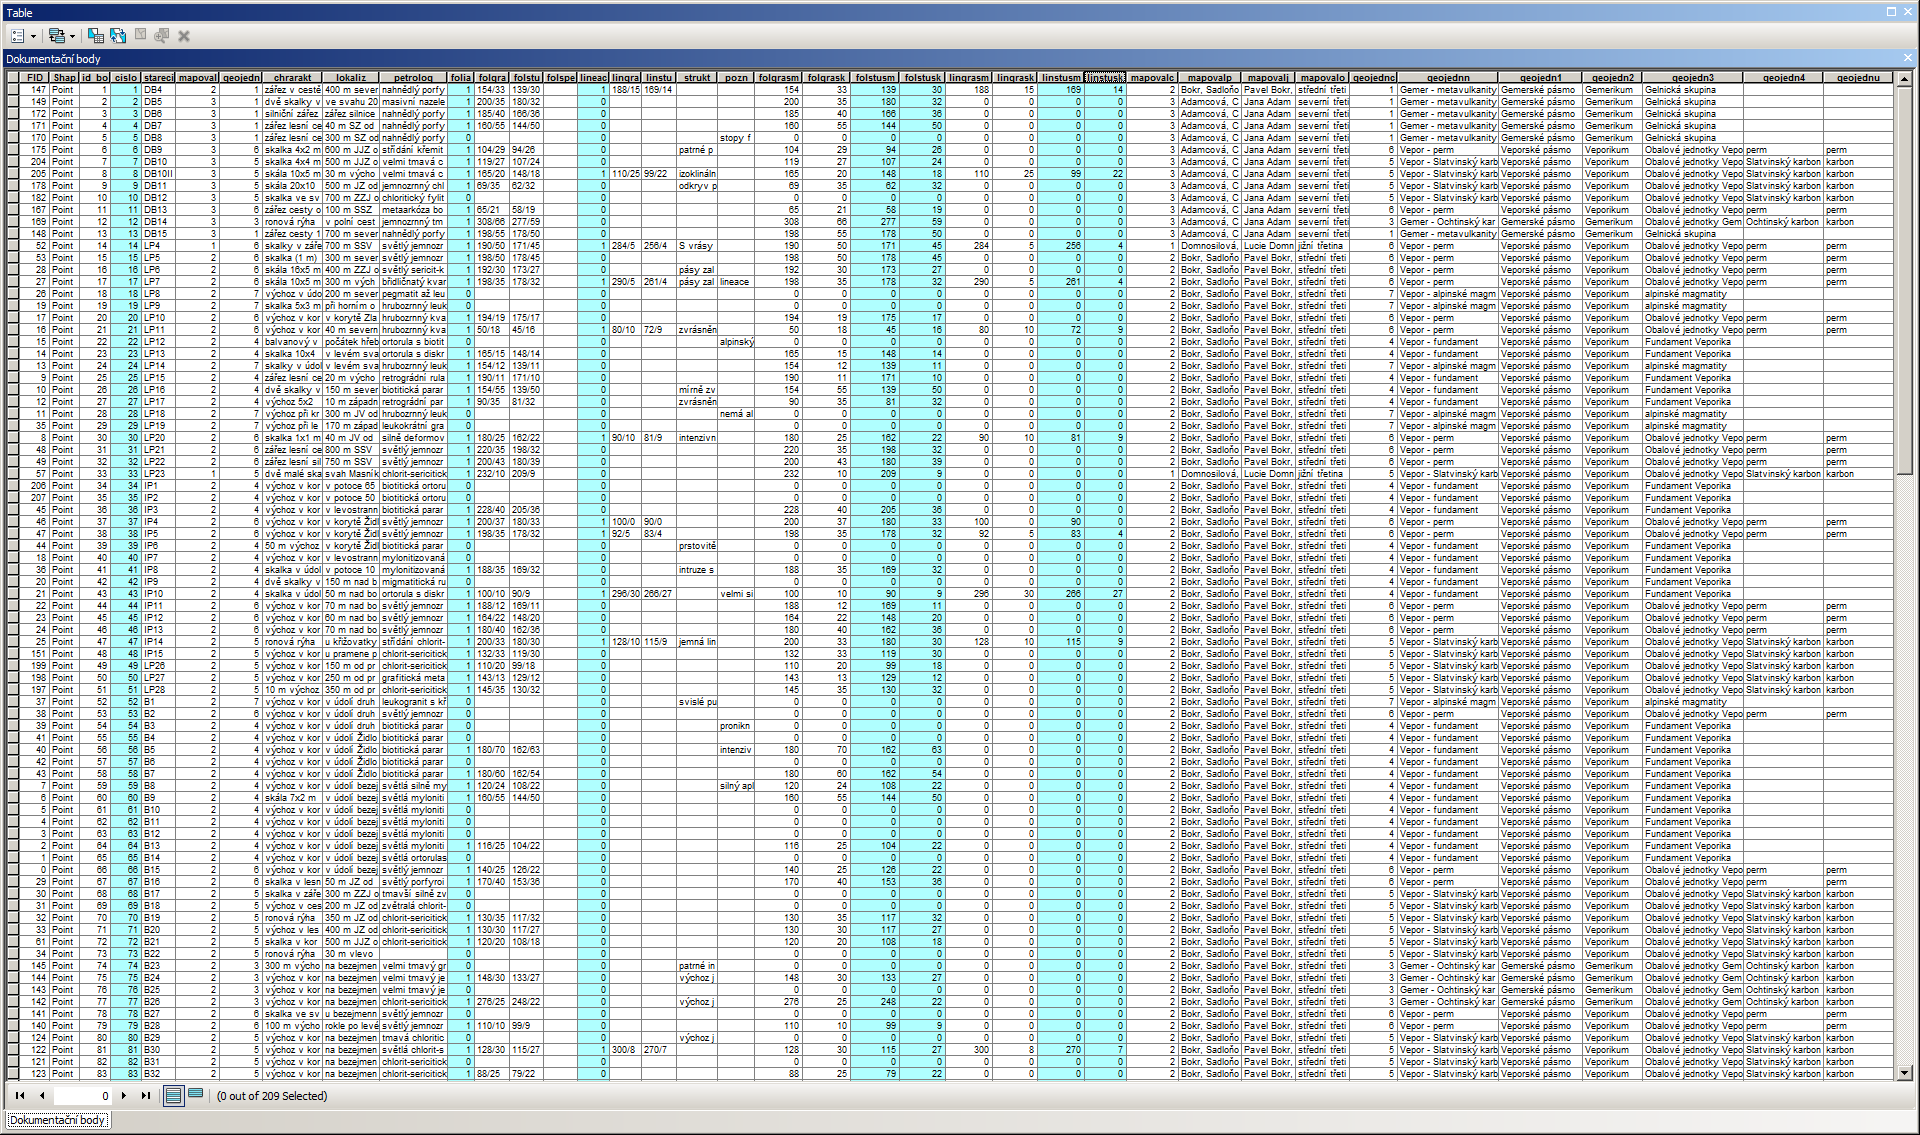1920x1135 pixels.
Task: Select the row selector for B32 row
Action: (x=13, y=1074)
